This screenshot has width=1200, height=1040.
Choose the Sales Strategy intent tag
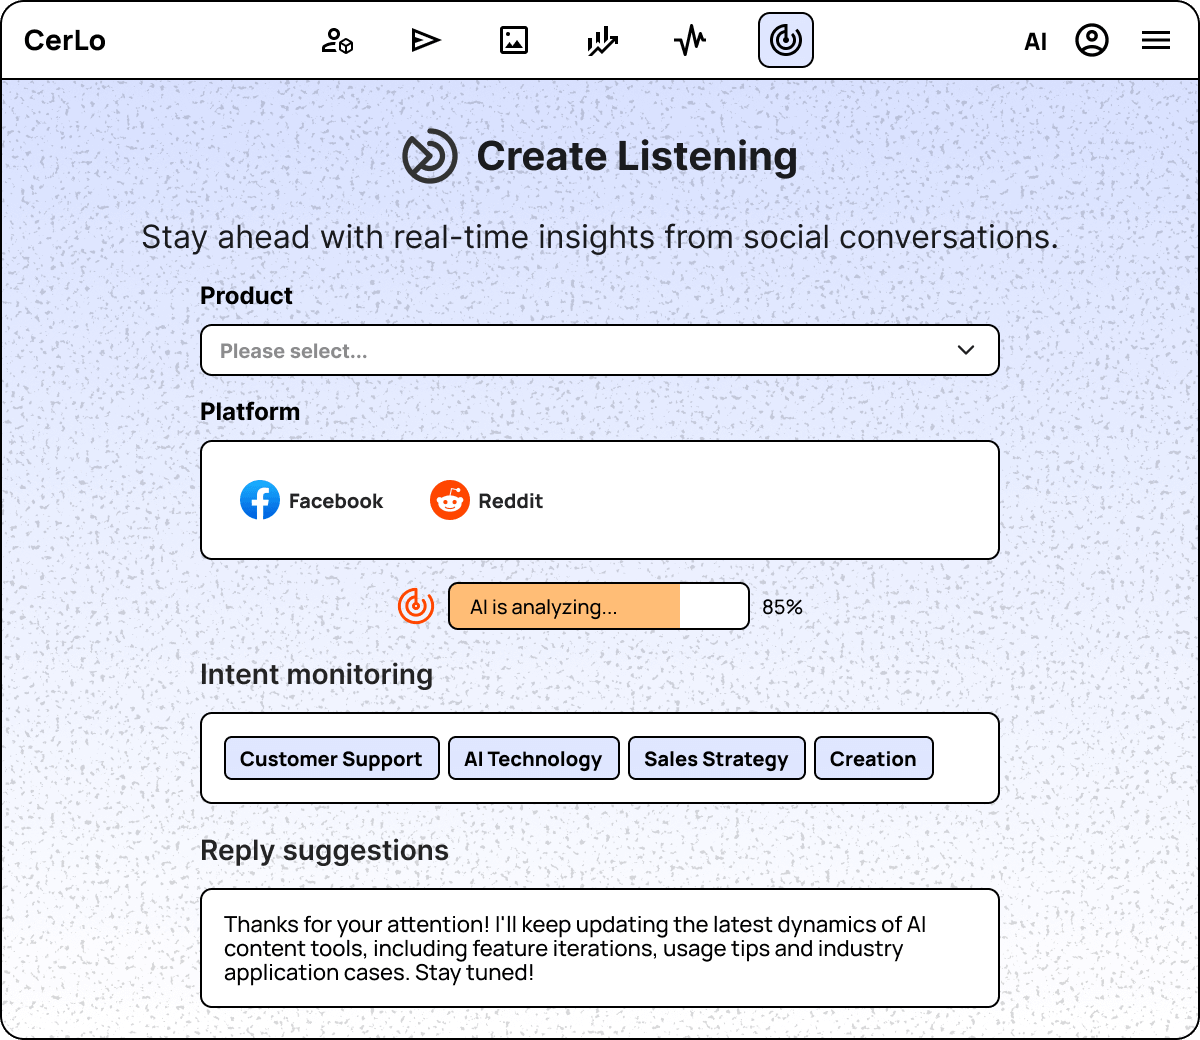pos(716,758)
